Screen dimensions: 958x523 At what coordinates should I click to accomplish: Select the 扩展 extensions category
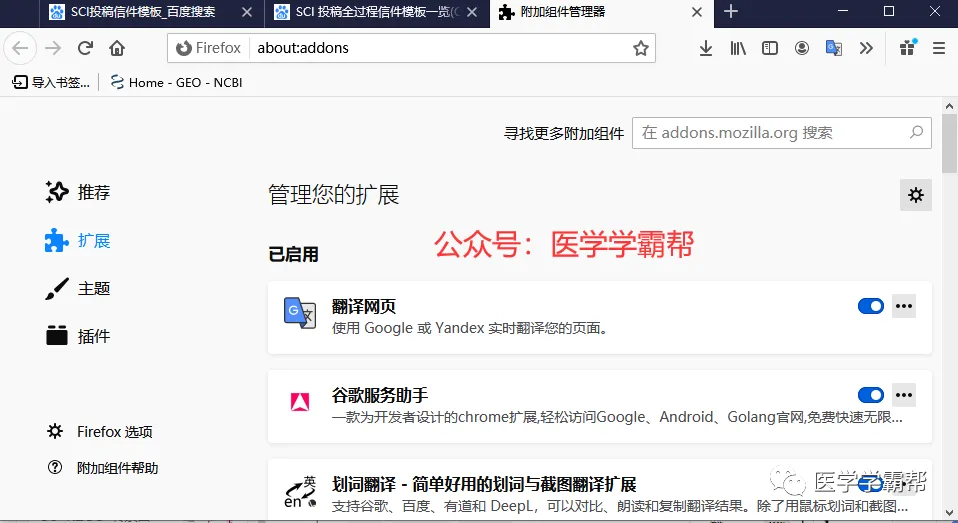78,241
